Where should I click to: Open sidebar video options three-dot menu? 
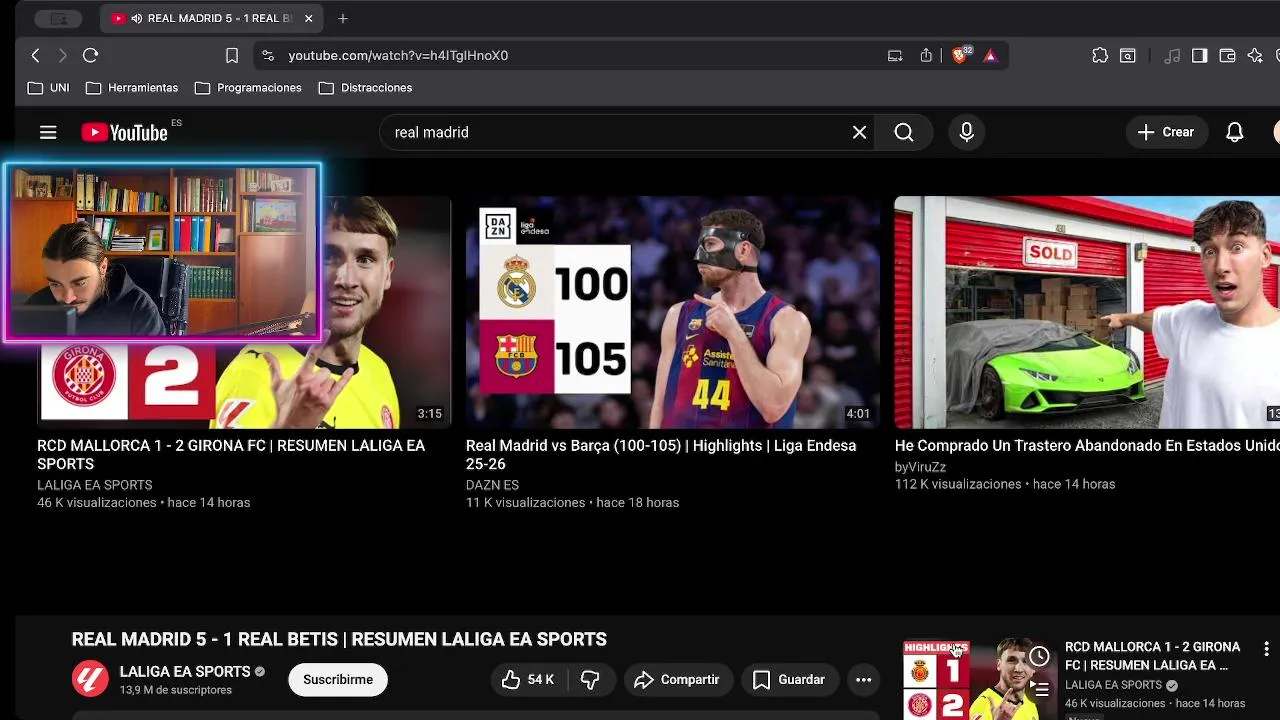(x=1266, y=649)
